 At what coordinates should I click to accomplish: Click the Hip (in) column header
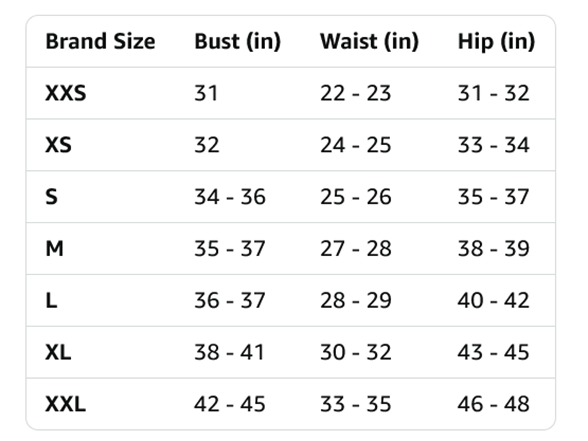pos(496,41)
